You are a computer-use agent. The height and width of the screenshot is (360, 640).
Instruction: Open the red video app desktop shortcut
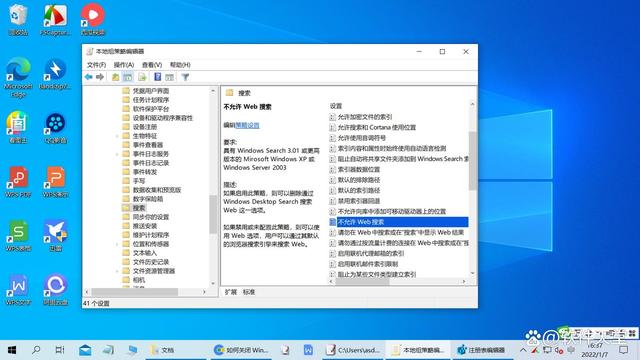[x=93, y=19]
